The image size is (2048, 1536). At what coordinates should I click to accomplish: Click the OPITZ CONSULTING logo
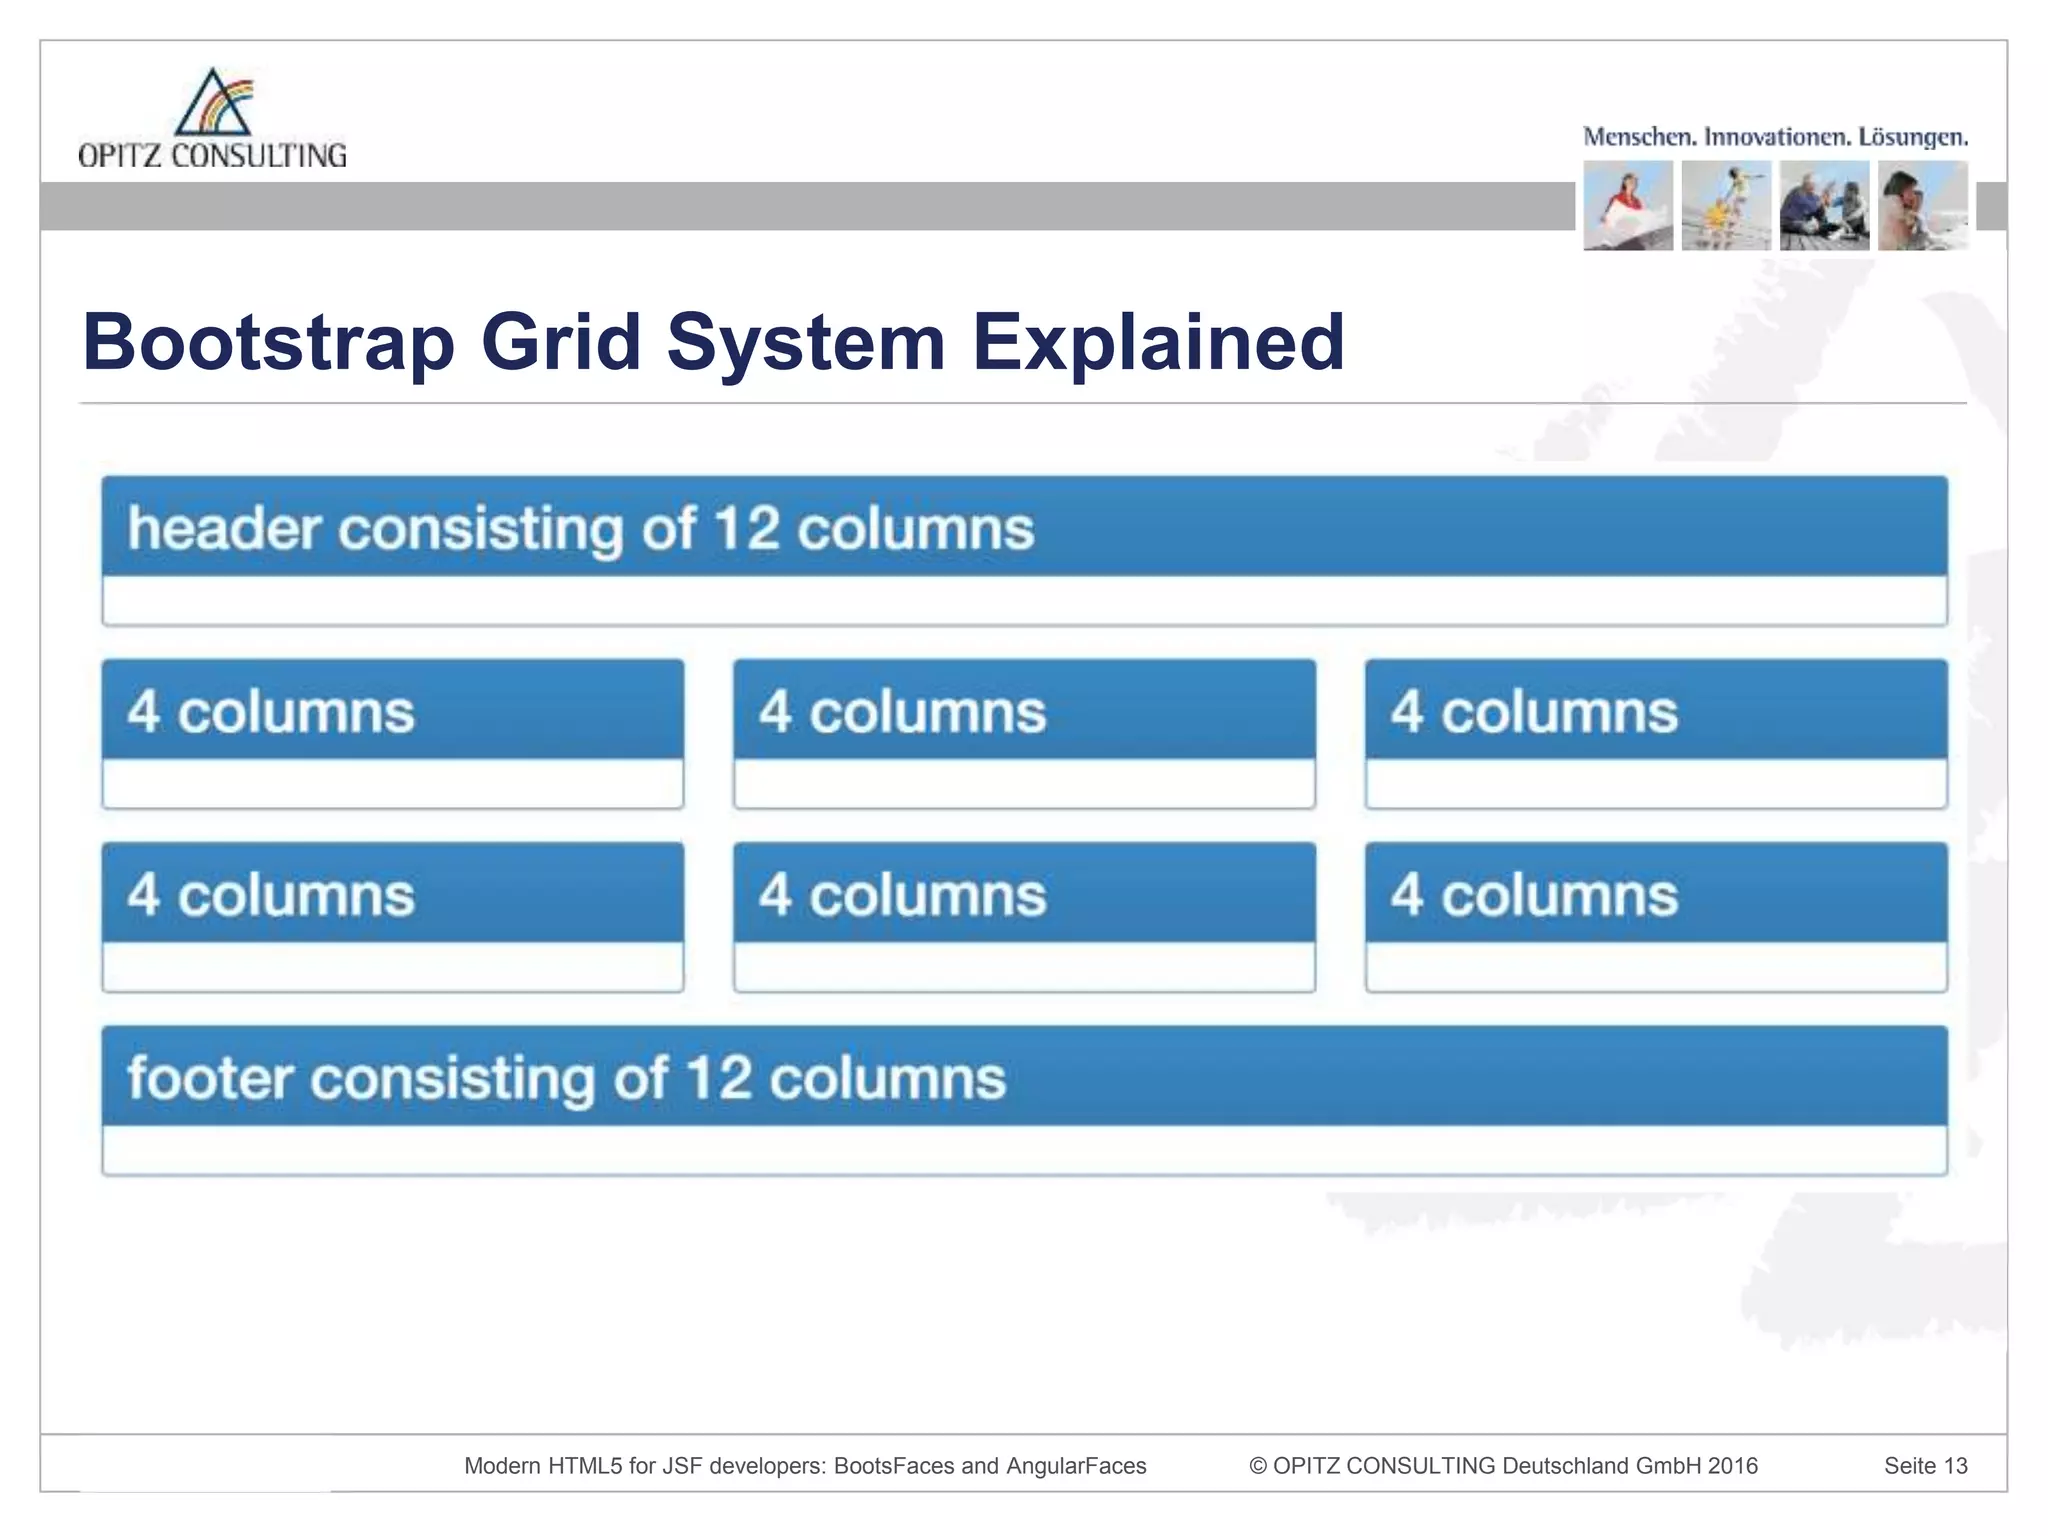coord(212,118)
